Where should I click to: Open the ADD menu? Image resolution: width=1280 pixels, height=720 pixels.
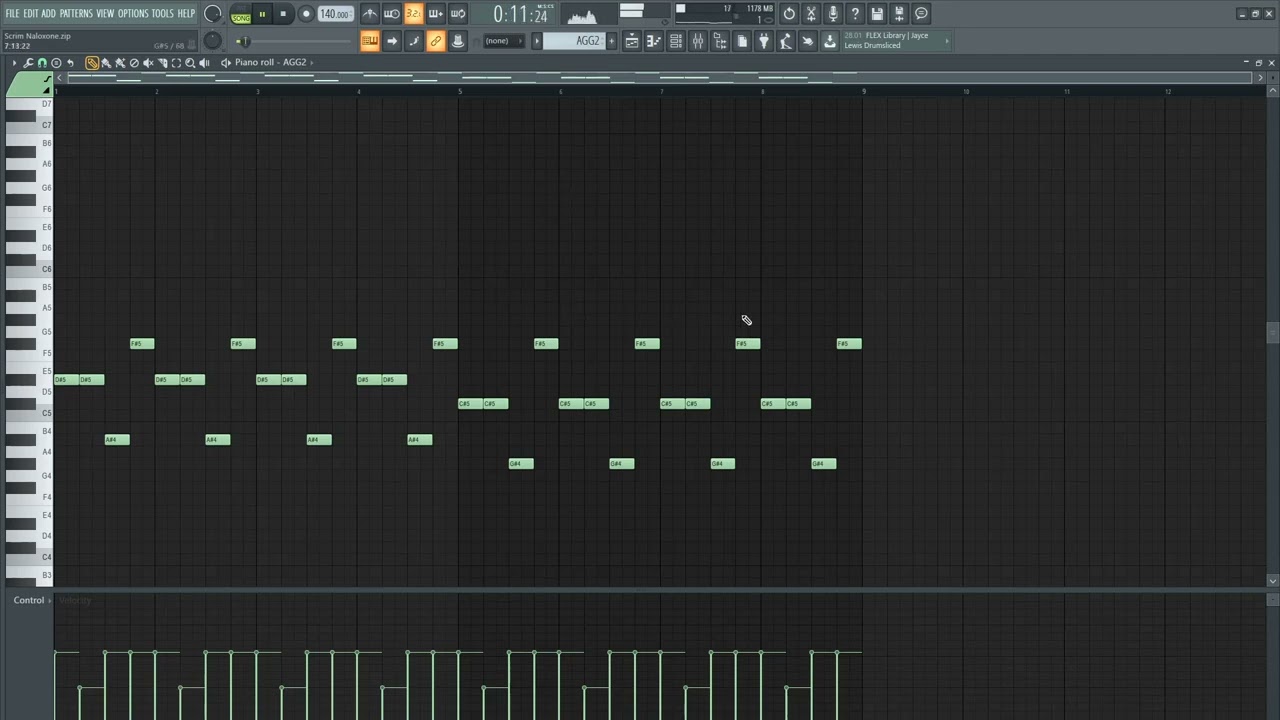click(48, 14)
